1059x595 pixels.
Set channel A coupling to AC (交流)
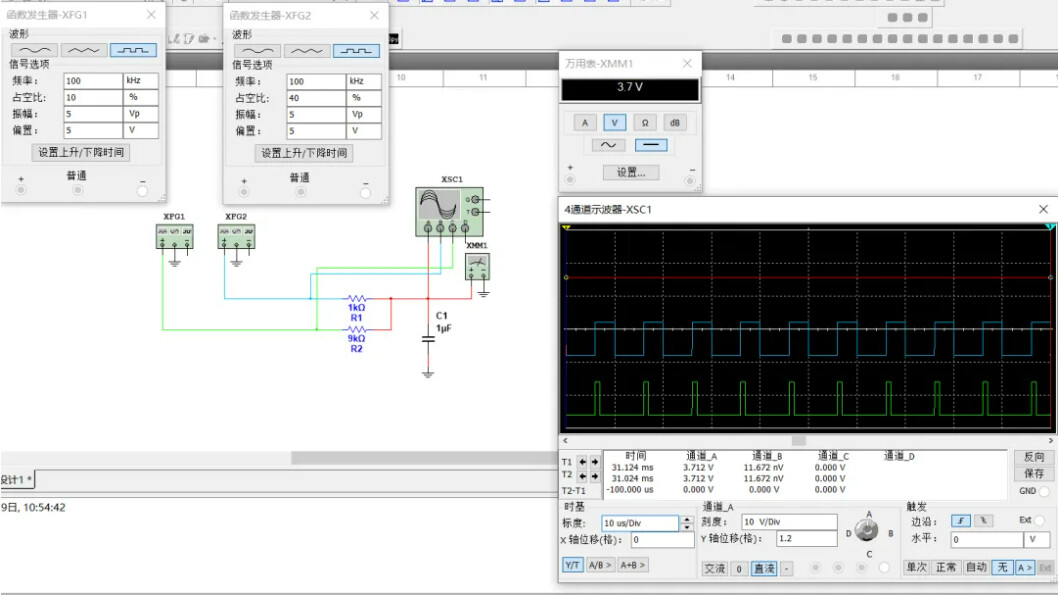coord(714,568)
